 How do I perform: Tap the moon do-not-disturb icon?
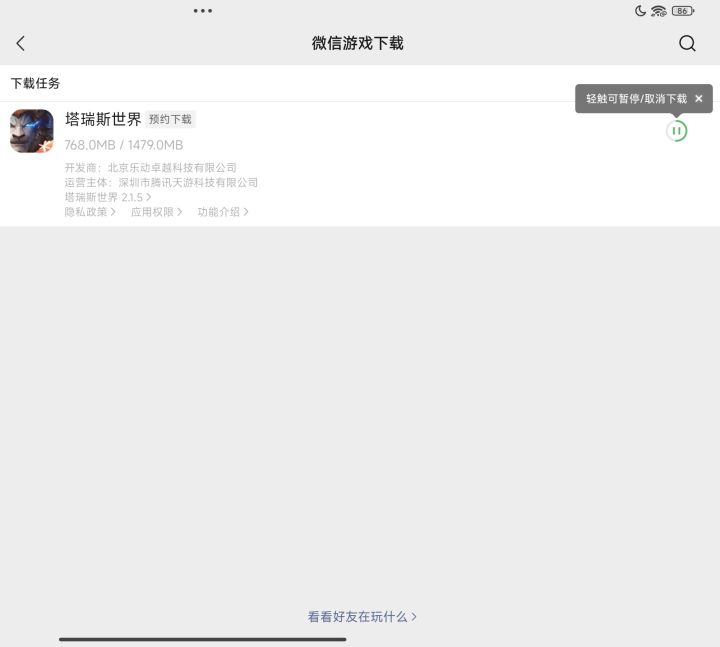(640, 11)
